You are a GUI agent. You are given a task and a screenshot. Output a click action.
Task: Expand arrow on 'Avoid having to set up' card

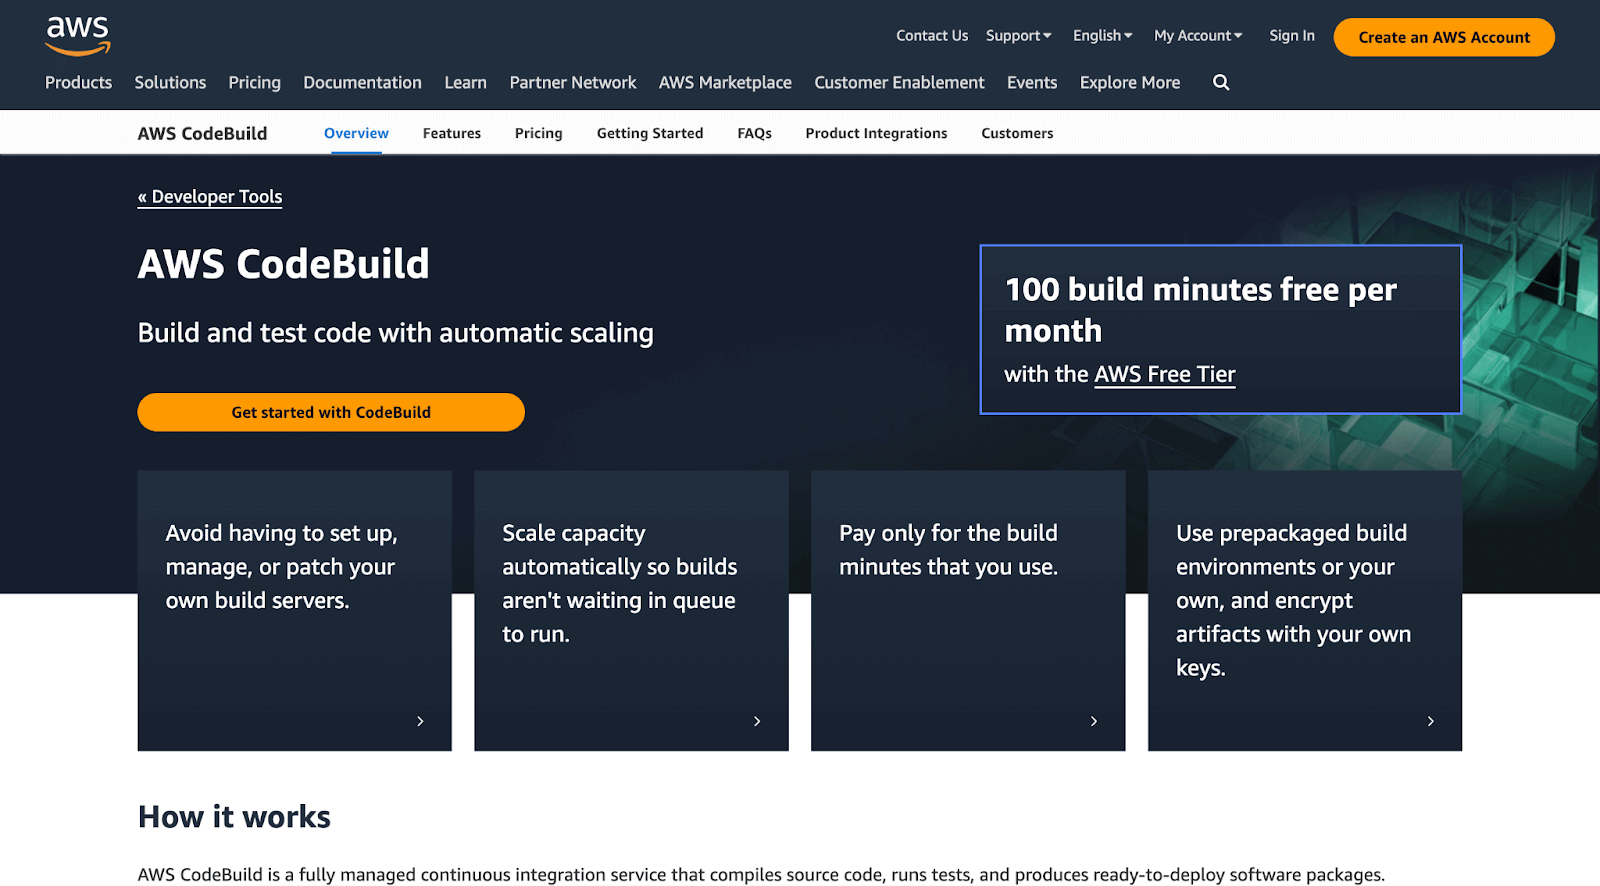(420, 721)
